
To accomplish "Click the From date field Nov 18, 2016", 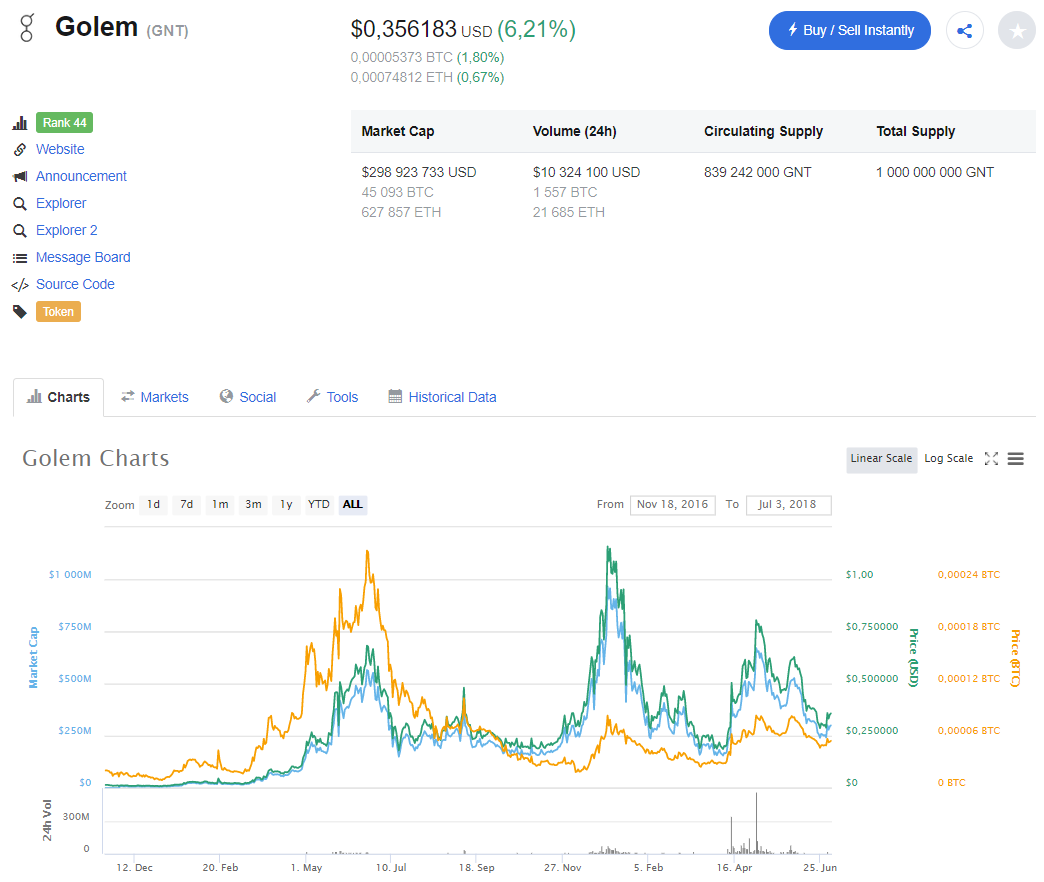I will (x=672, y=505).
